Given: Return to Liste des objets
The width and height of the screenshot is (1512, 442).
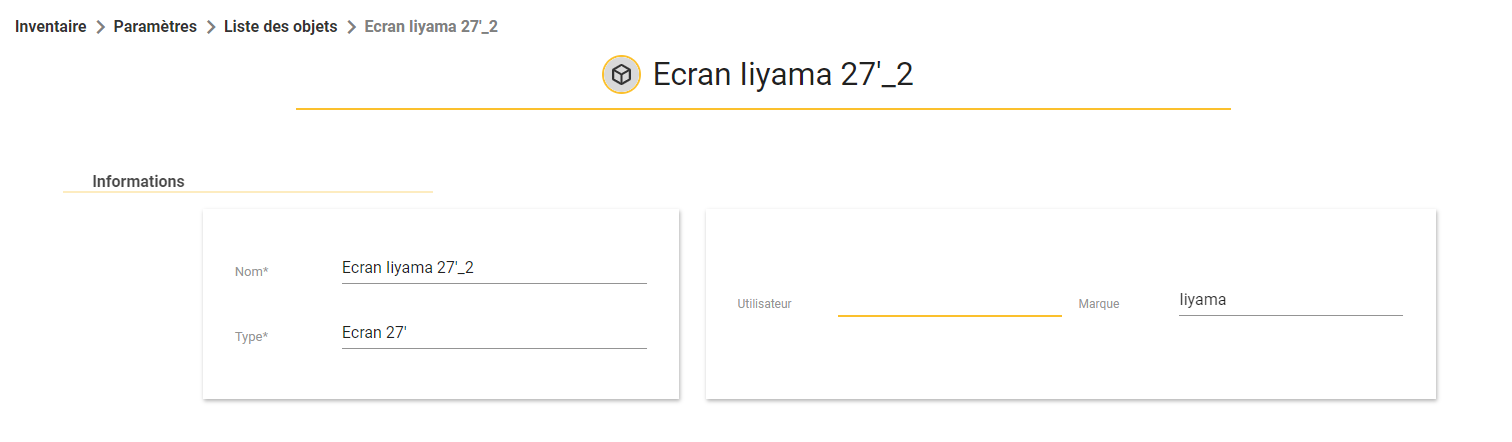Looking at the screenshot, I should 280,27.
